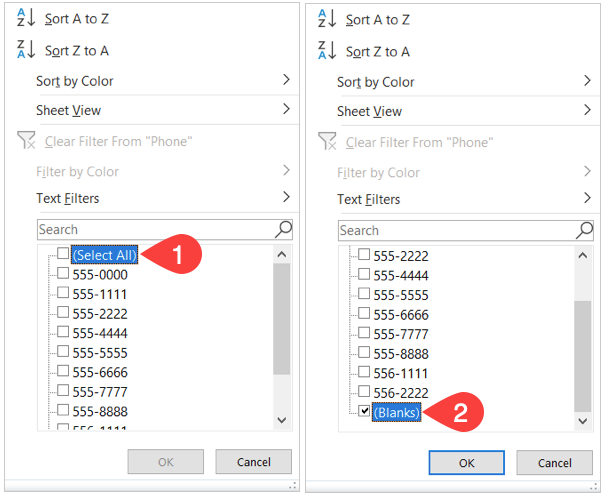Click the Clear Filter funnel icon in right panel
The image size is (610, 496).
point(326,142)
